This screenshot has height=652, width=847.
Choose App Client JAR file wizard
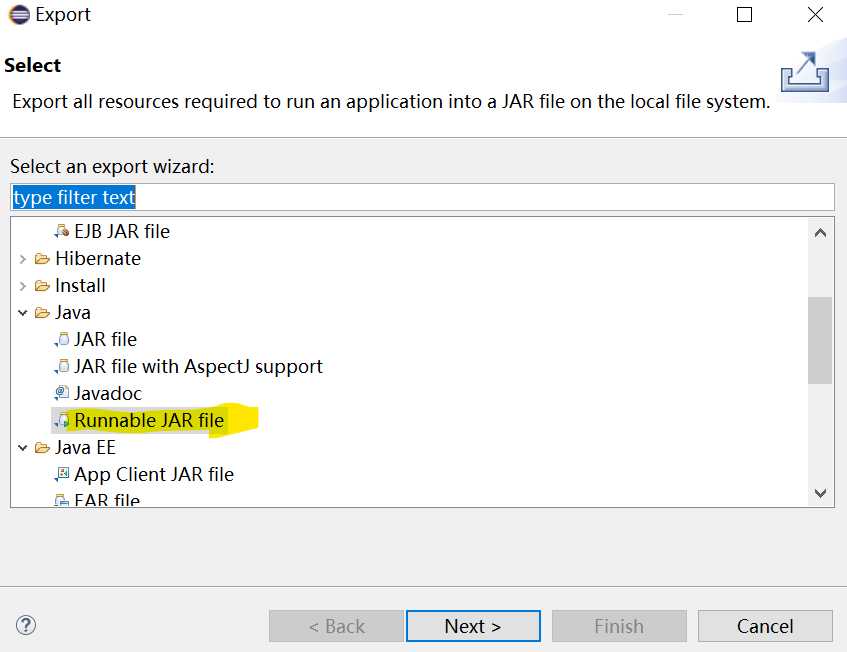point(154,474)
